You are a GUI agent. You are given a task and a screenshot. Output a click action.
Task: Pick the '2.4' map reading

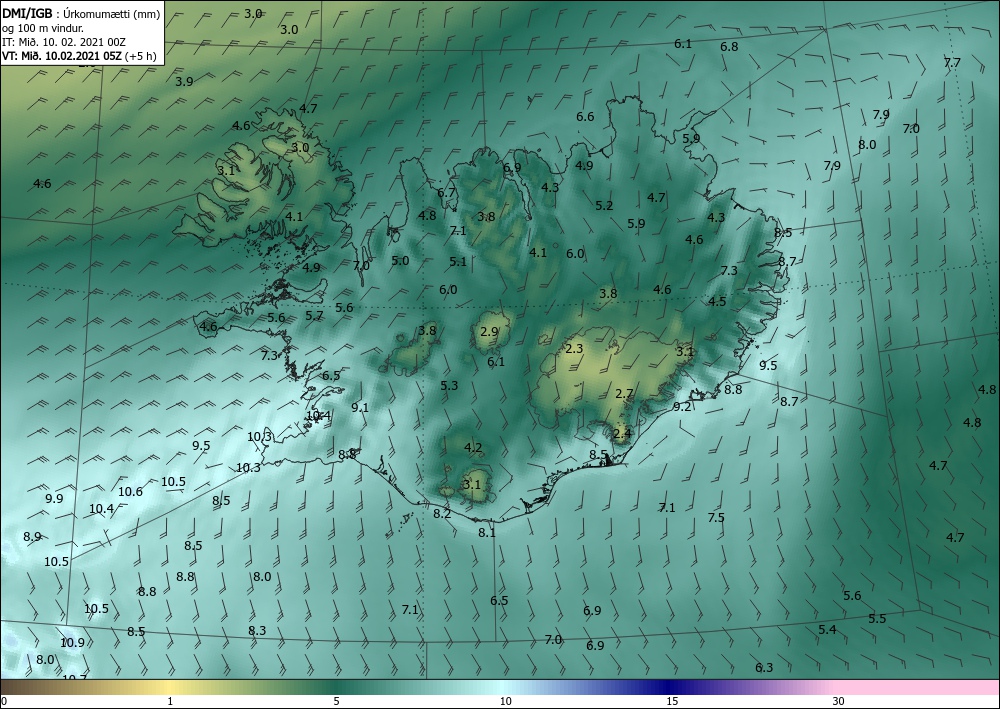tap(622, 434)
